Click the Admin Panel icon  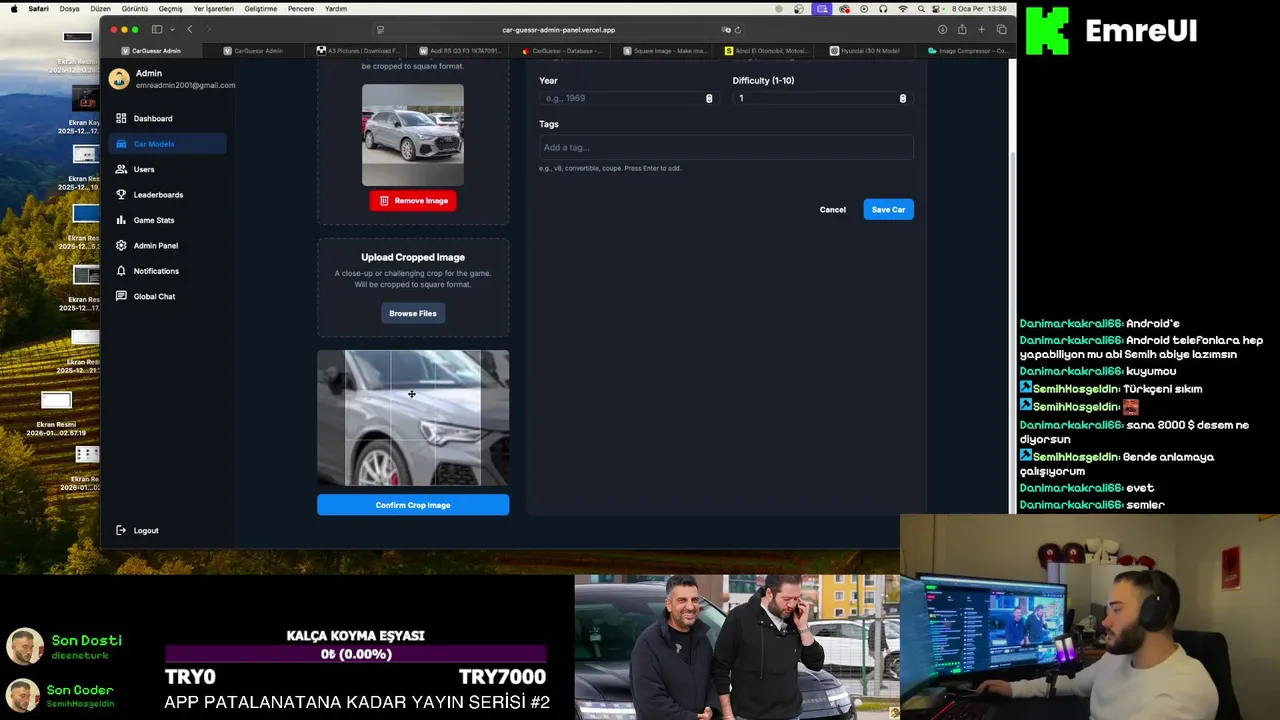[121, 245]
